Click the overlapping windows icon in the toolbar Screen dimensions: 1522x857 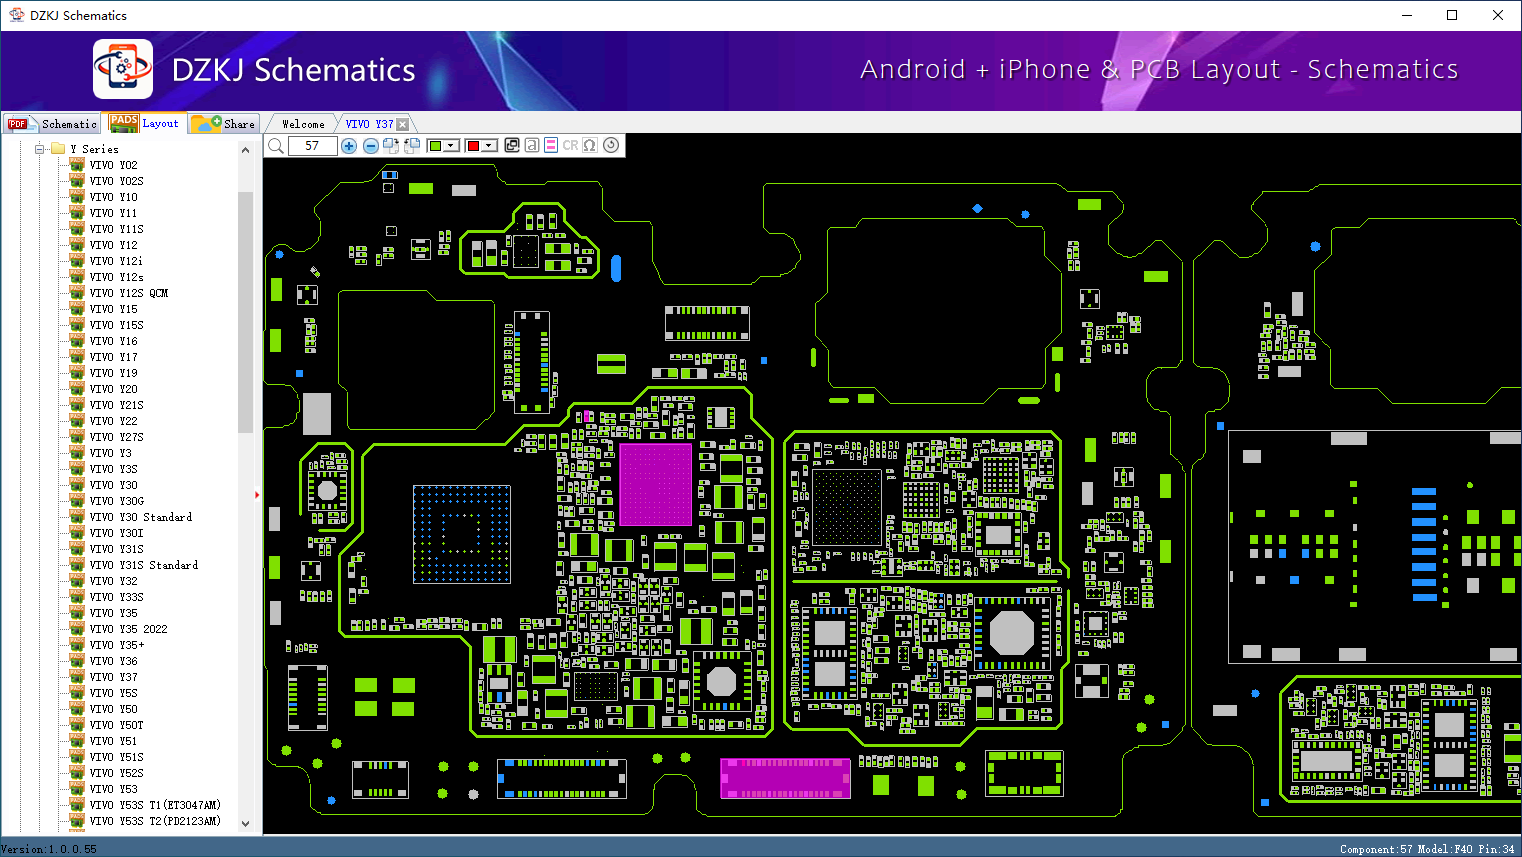[512, 145]
